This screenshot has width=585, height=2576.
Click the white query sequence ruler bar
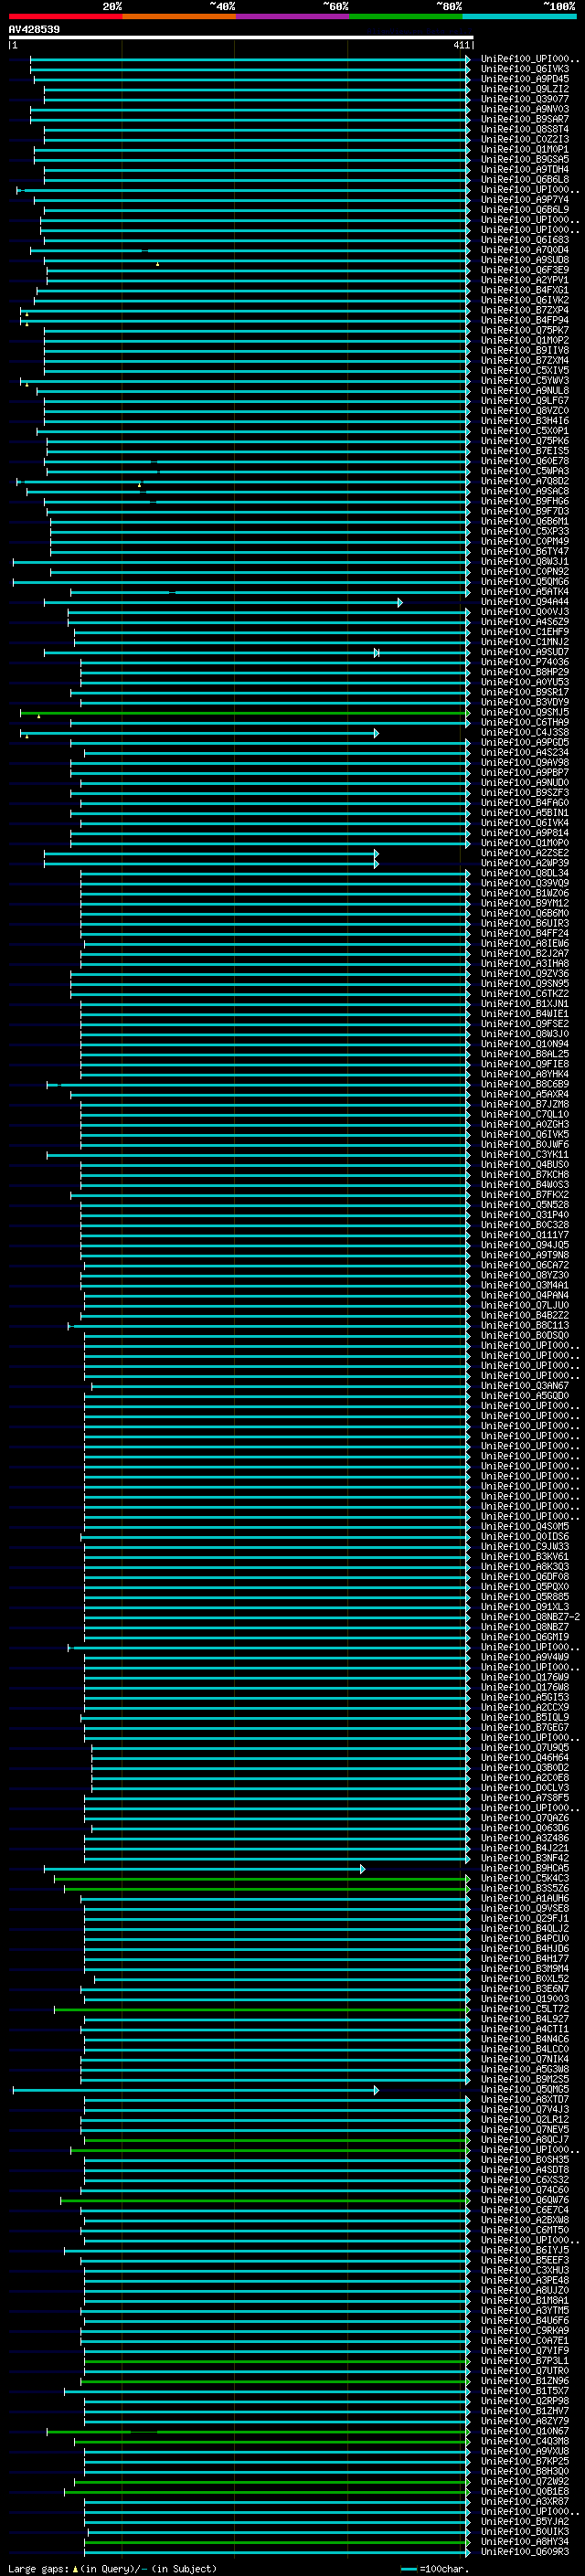pos(240,38)
